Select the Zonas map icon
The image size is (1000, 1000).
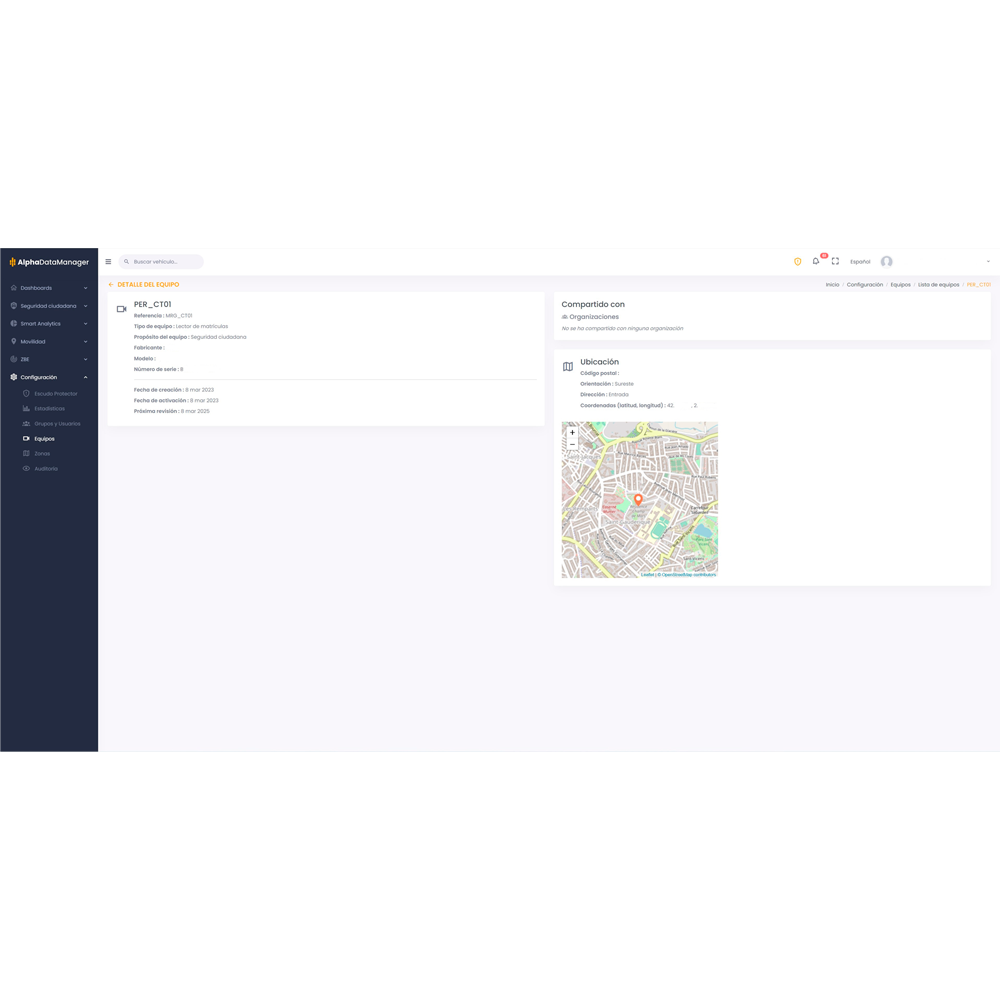click(26, 453)
